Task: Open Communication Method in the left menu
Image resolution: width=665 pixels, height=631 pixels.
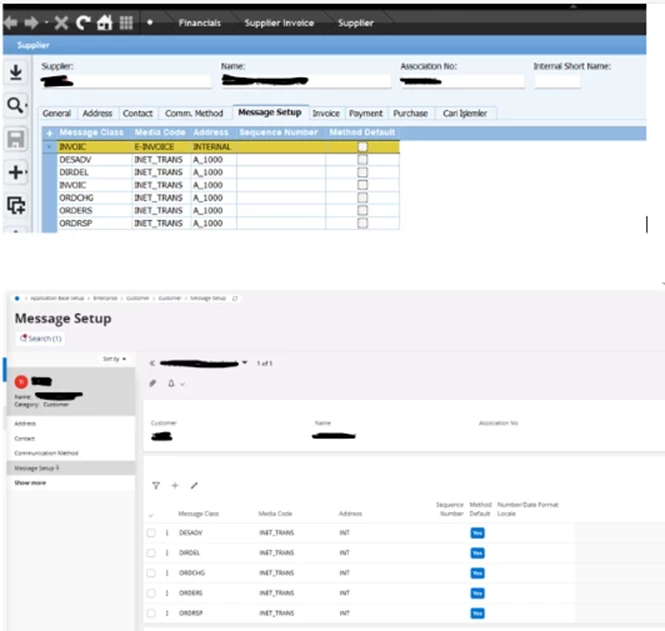Action: [x=46, y=453]
